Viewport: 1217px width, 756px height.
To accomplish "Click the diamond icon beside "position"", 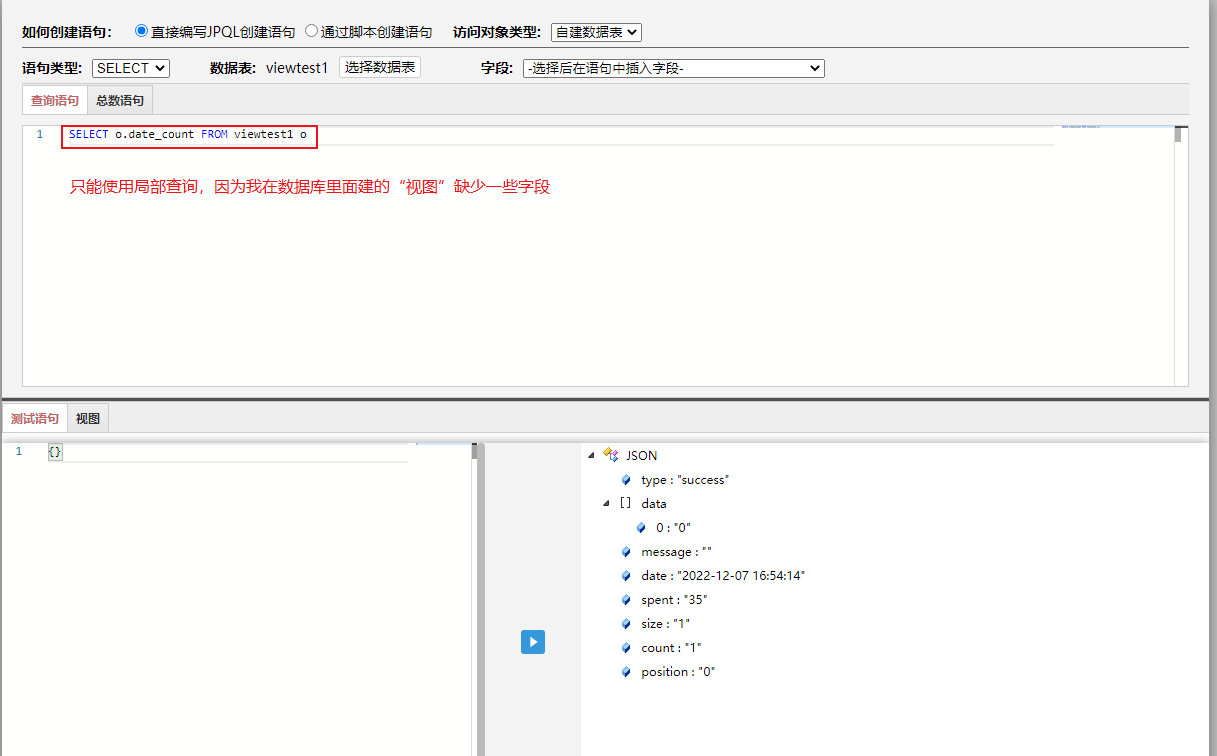I will click(x=625, y=671).
